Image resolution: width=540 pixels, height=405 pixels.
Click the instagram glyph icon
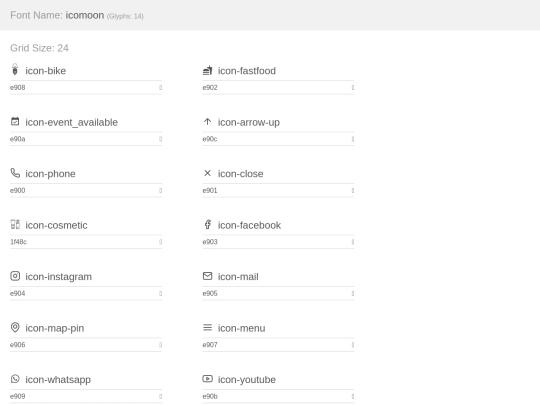click(x=15, y=276)
